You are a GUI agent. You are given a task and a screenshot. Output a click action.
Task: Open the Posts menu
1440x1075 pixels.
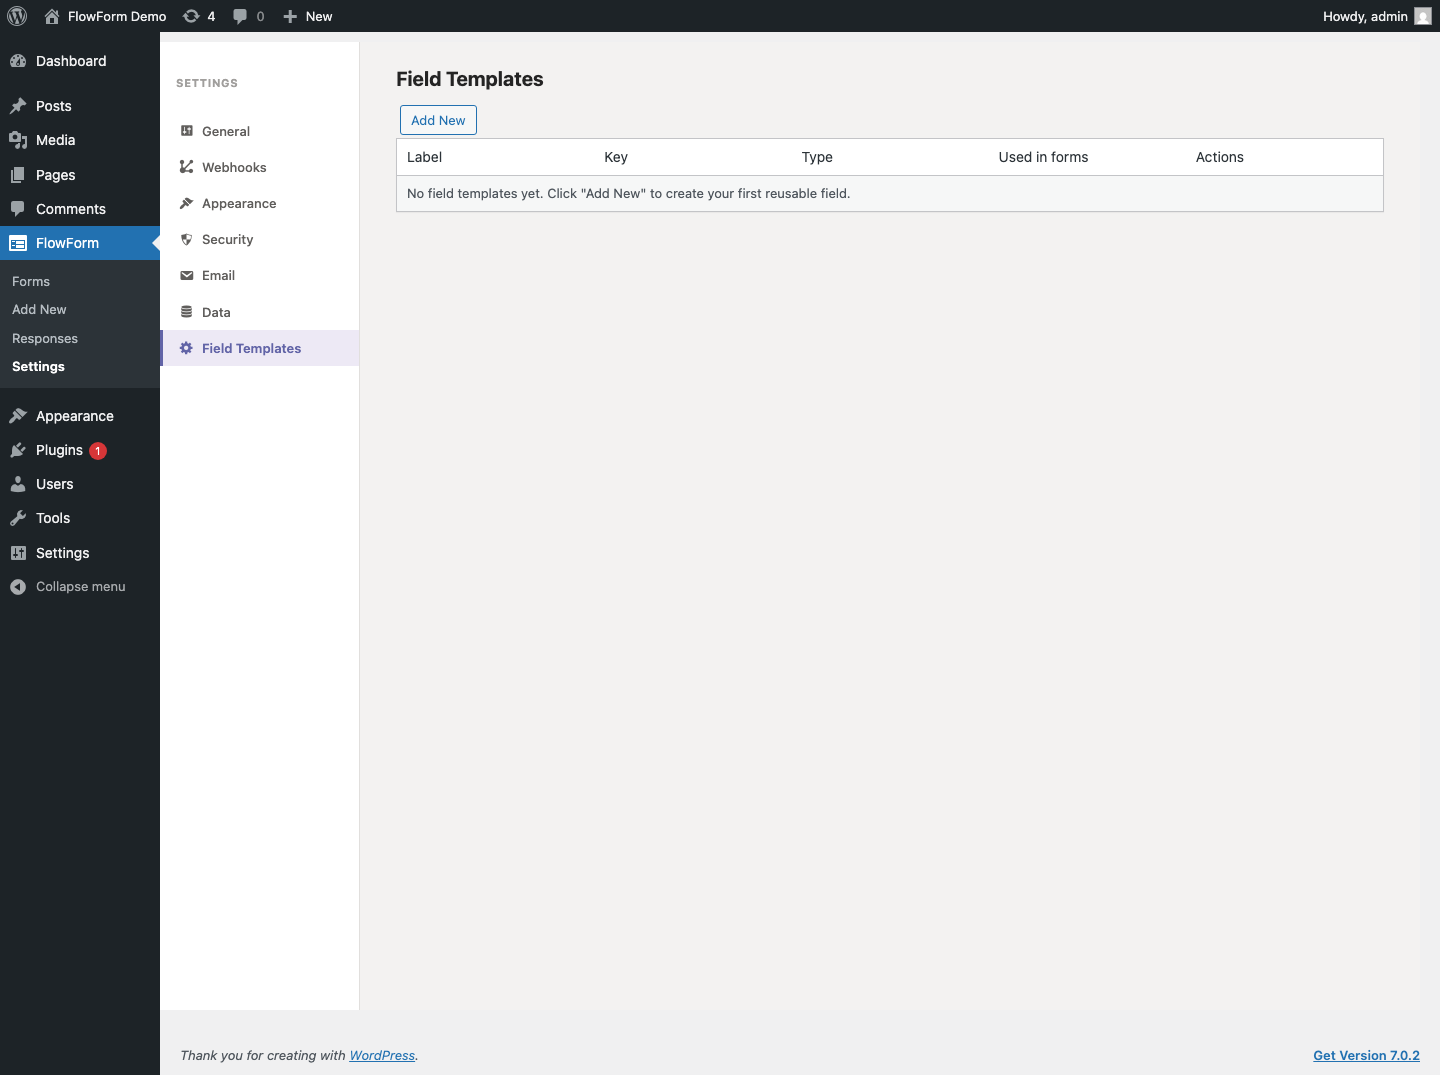(x=54, y=106)
